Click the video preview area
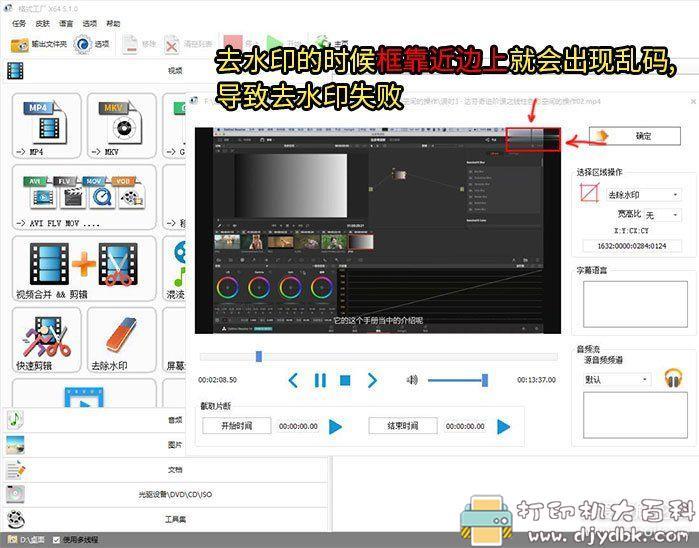 378,230
